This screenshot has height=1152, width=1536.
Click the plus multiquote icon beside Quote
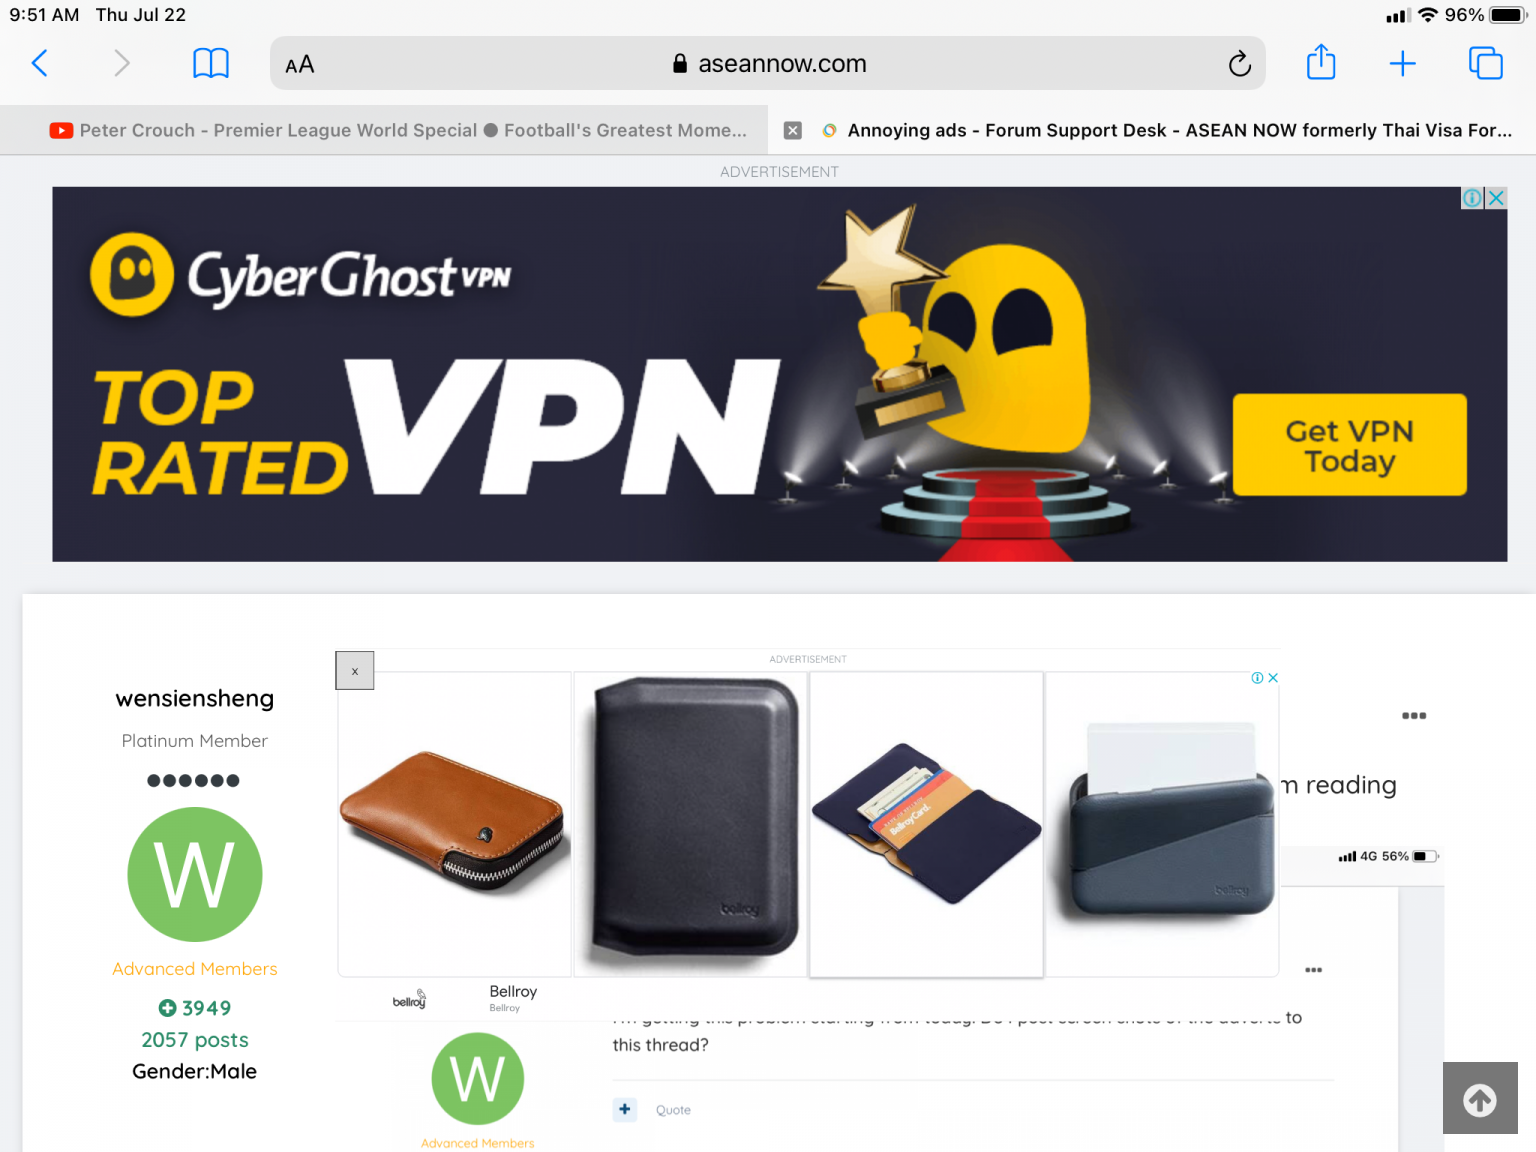click(x=625, y=1109)
